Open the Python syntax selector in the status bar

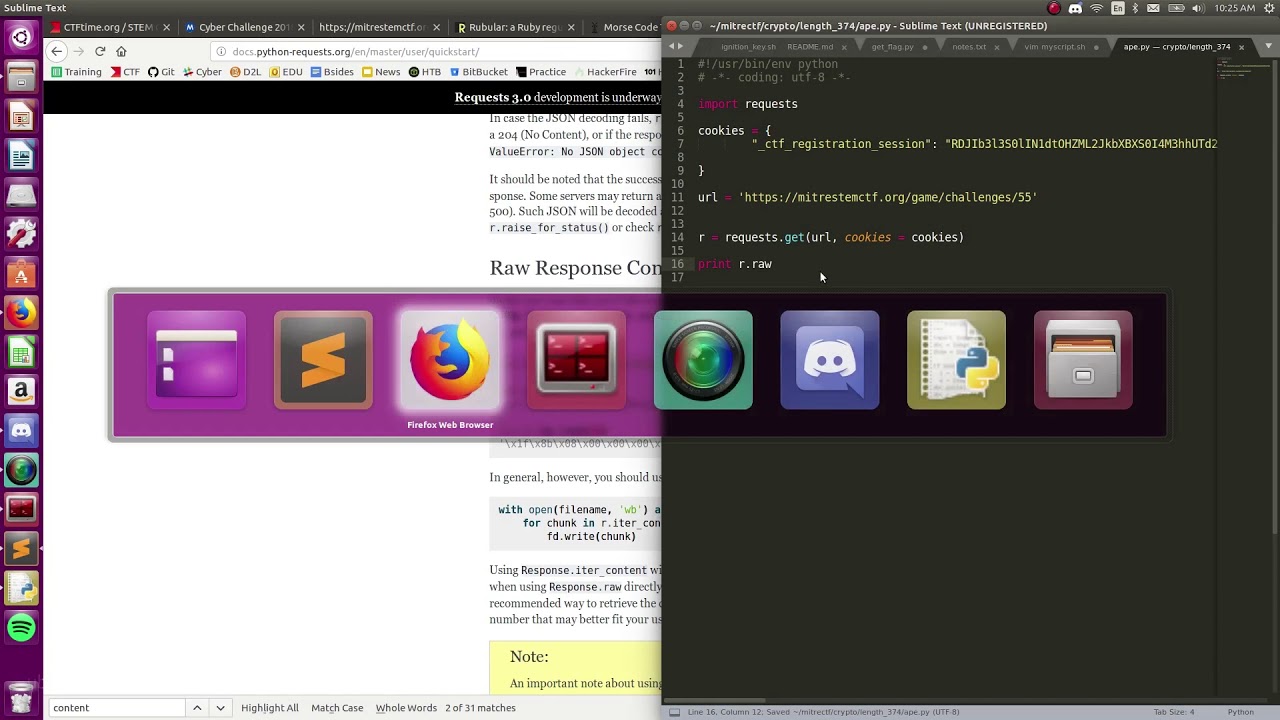coord(1241,712)
